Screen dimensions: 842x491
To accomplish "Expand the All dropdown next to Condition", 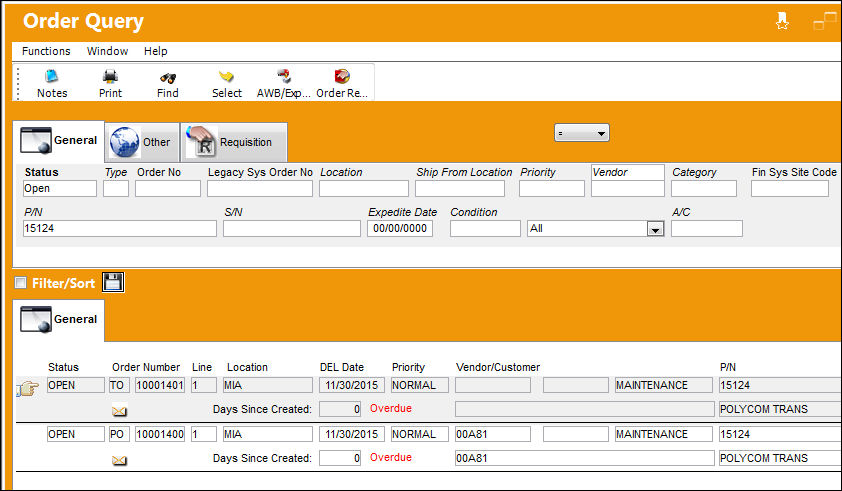I will click(655, 229).
